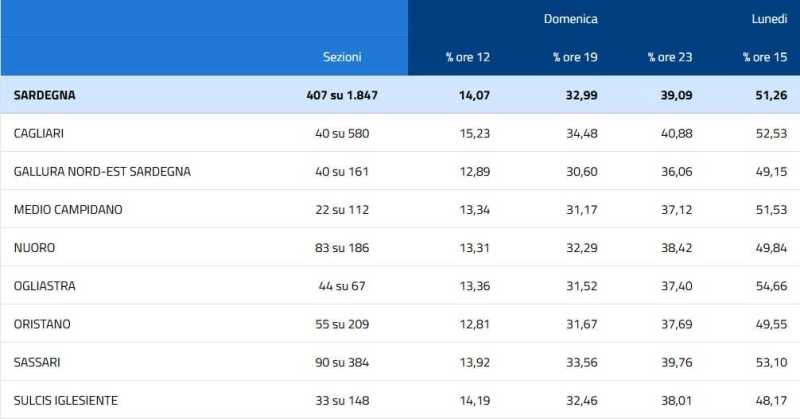Select the OGLIASTRA province row

[45, 286]
